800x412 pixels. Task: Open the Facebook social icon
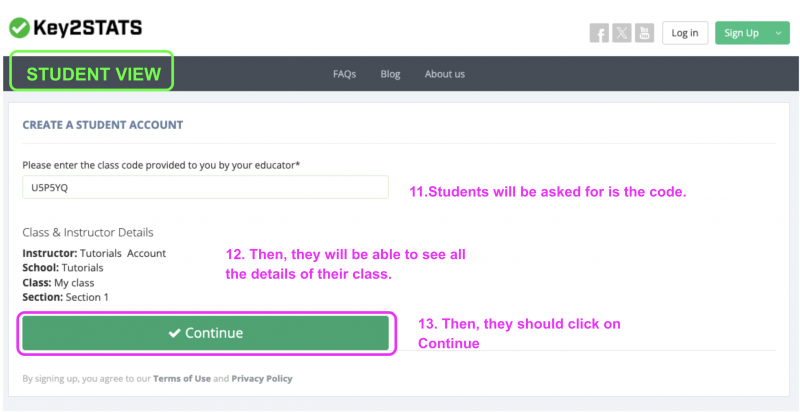599,33
